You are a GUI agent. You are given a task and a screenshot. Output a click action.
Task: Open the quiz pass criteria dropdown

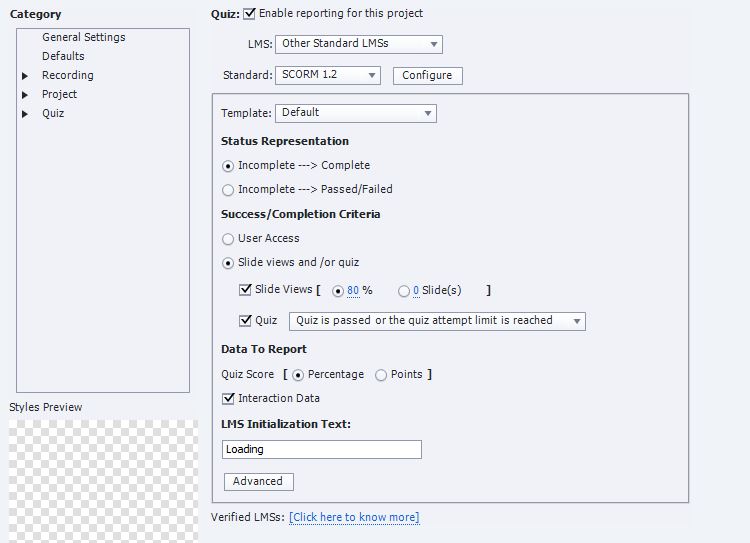pyautogui.click(x=437, y=321)
